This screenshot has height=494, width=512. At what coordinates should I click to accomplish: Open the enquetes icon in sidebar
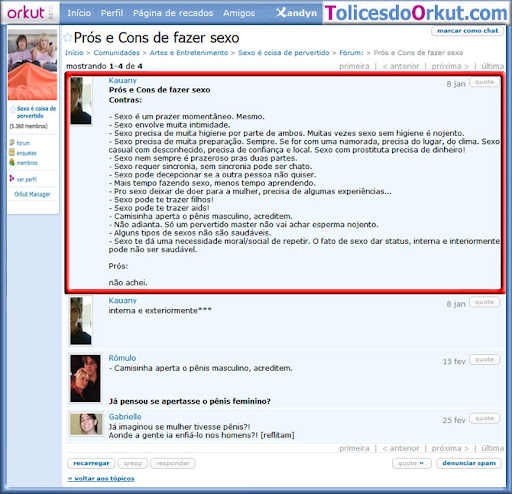[12, 153]
